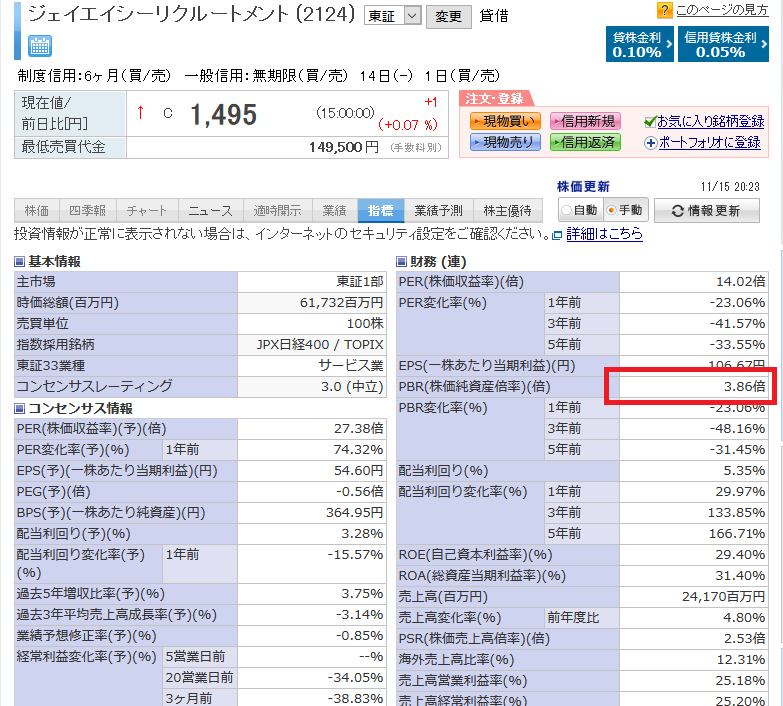The width and height of the screenshot is (783, 706).
Task: Click the consensus rating 3.0 (中立)
Action: pos(352,386)
